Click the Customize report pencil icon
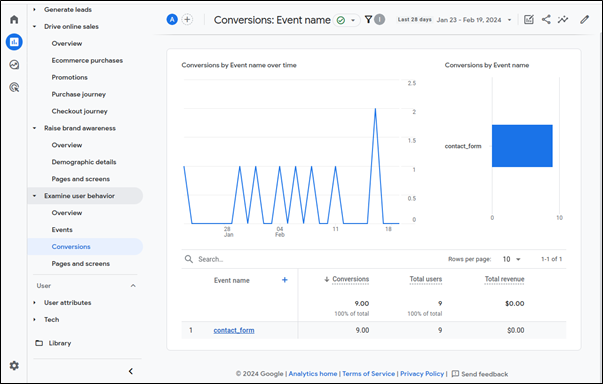 pos(585,19)
